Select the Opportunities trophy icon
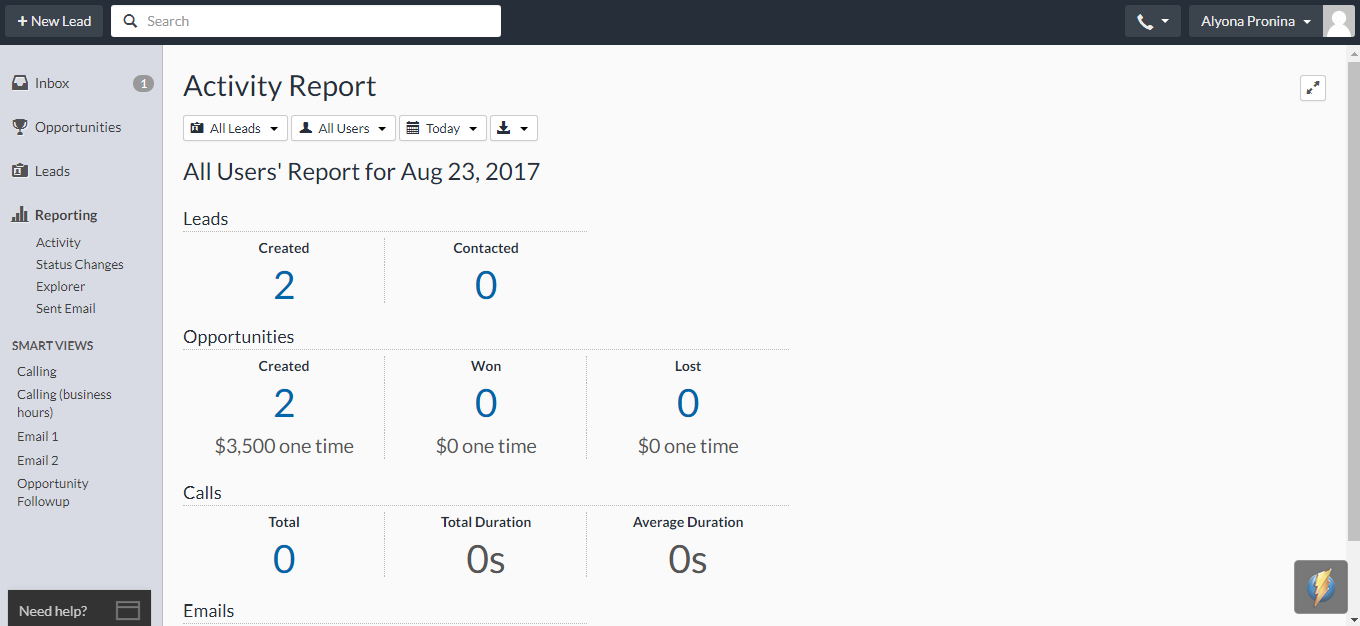This screenshot has width=1360, height=626. coord(20,127)
